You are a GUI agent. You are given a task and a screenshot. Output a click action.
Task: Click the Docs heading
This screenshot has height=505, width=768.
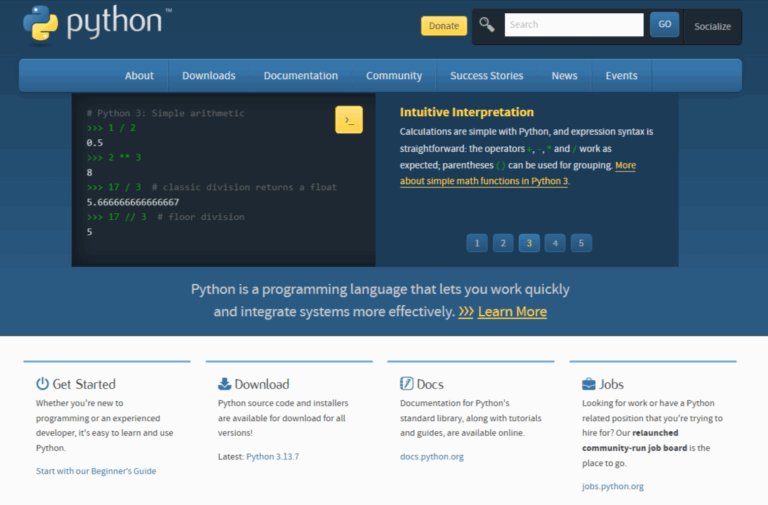[430, 384]
